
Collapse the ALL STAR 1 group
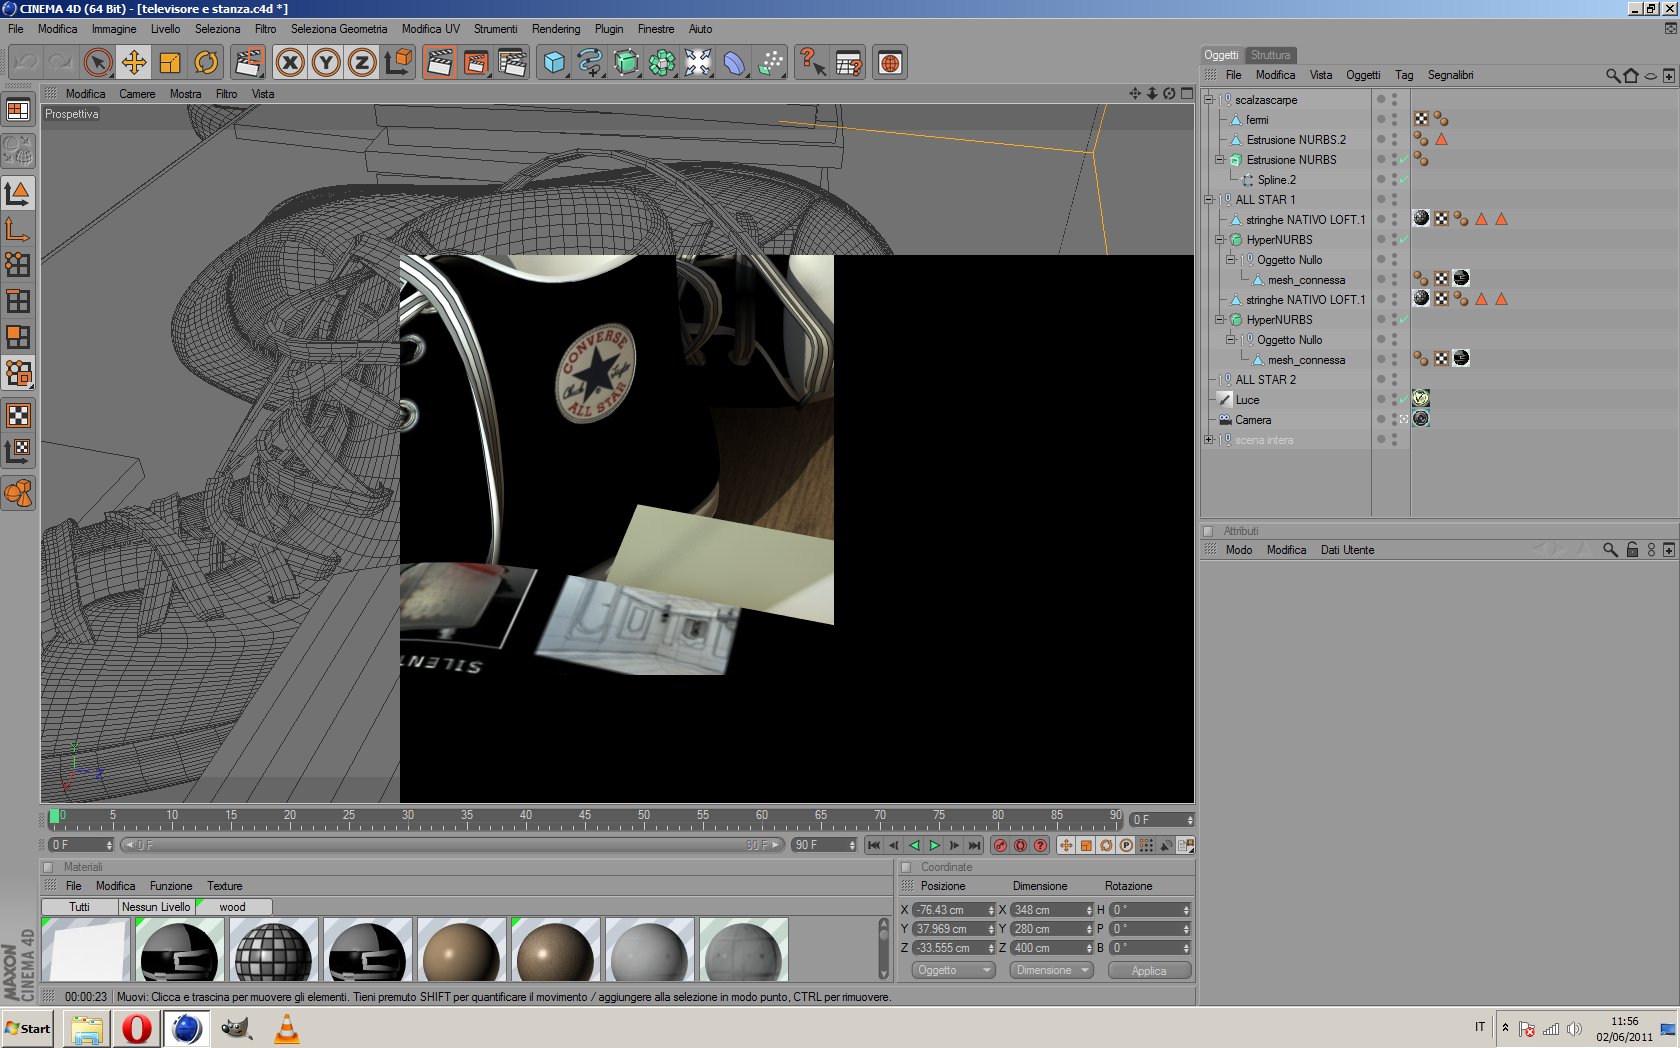point(1209,200)
